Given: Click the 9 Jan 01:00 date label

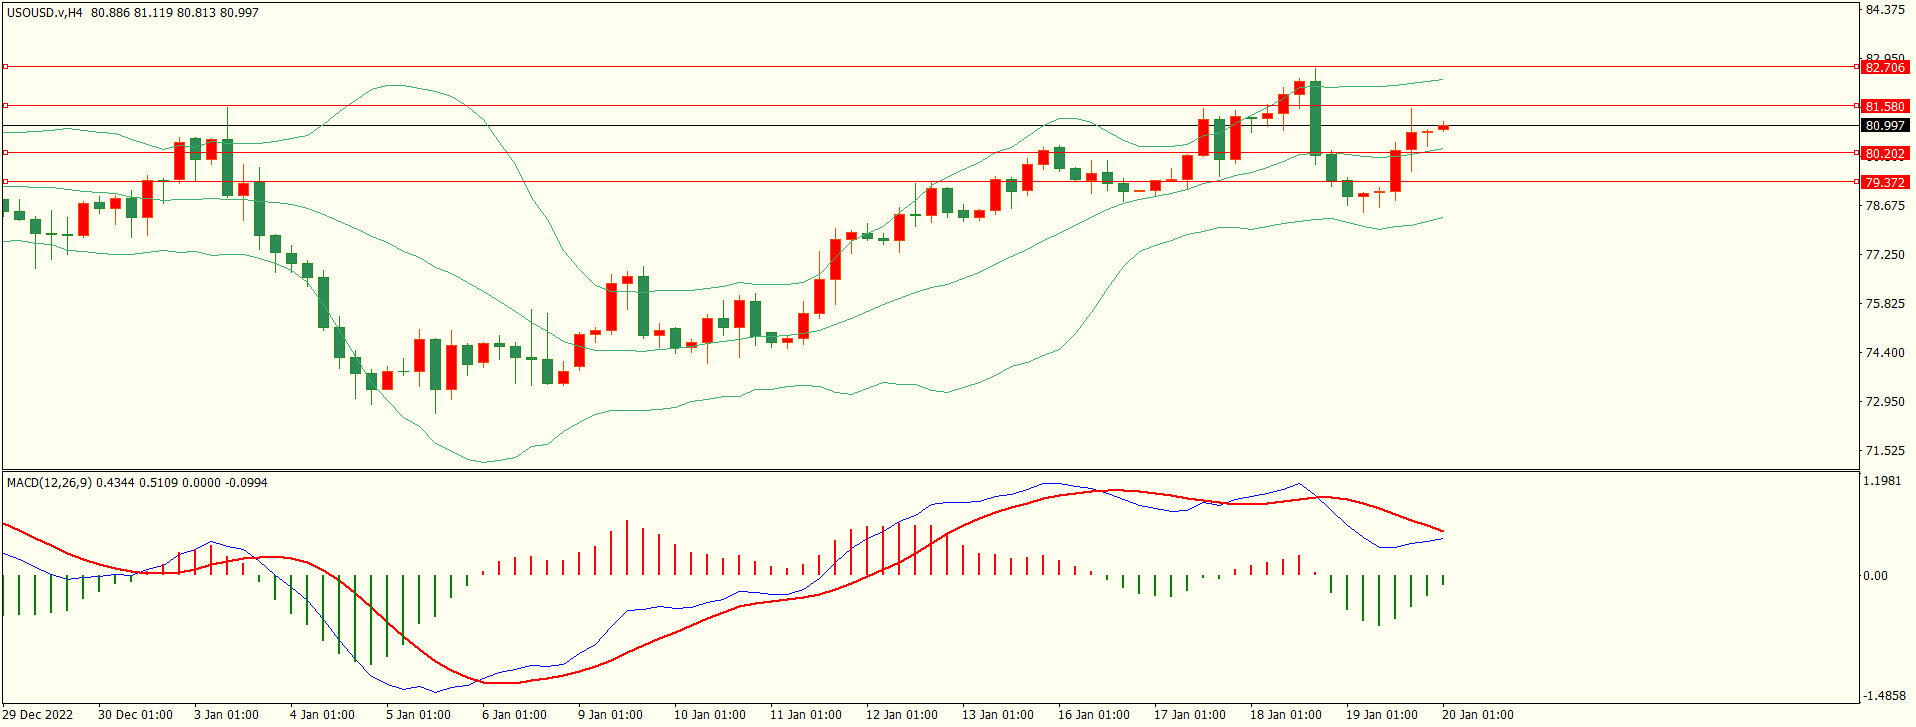Looking at the screenshot, I should (x=610, y=715).
